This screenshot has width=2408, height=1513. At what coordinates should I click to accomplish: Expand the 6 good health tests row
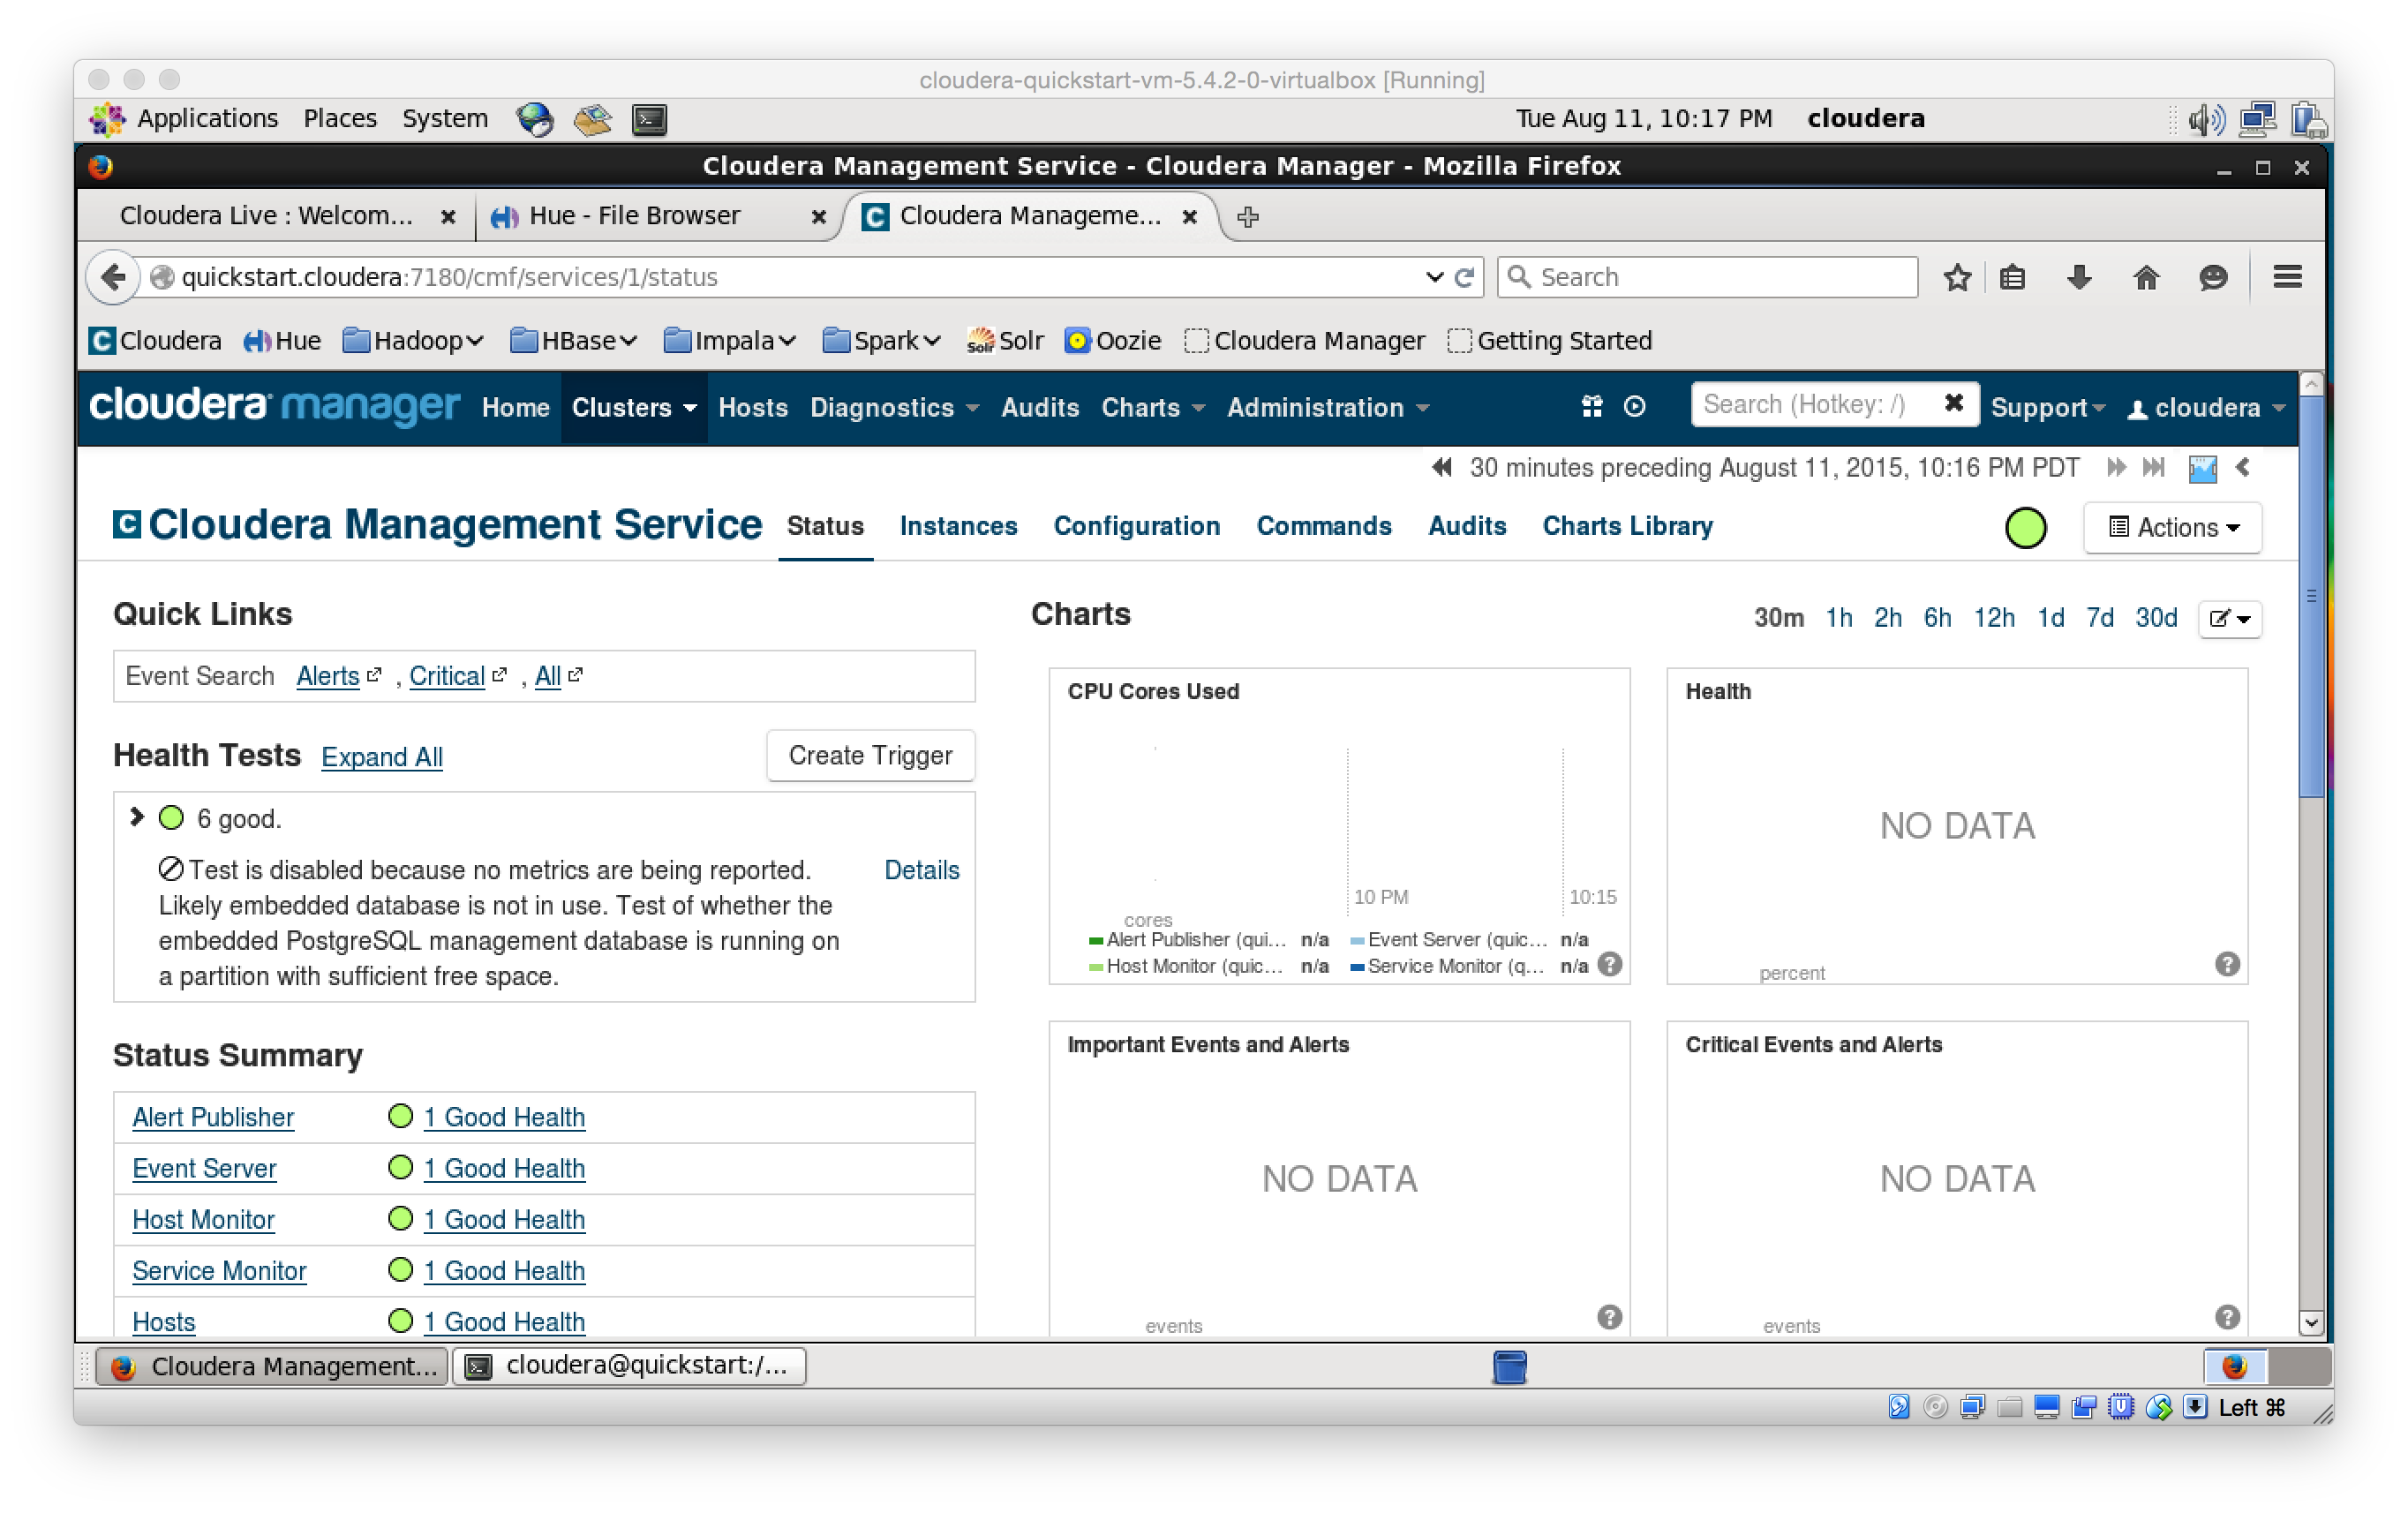[x=137, y=817]
